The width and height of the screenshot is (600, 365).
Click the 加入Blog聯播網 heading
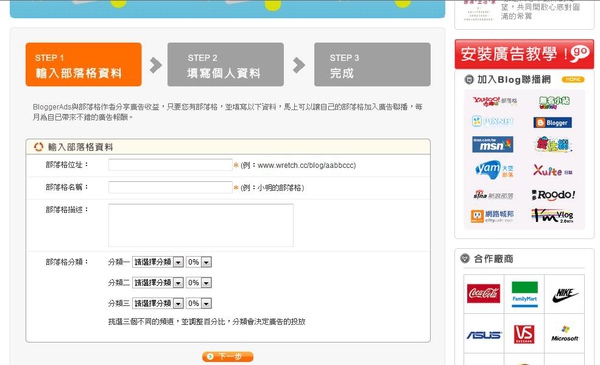click(x=514, y=80)
